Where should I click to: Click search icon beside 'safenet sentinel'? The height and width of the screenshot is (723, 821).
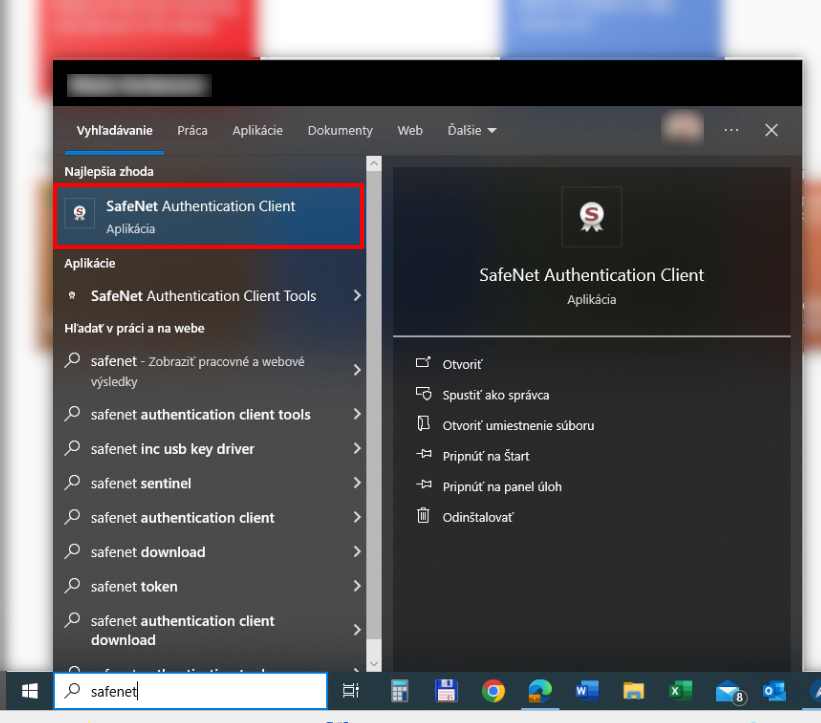click(72, 482)
